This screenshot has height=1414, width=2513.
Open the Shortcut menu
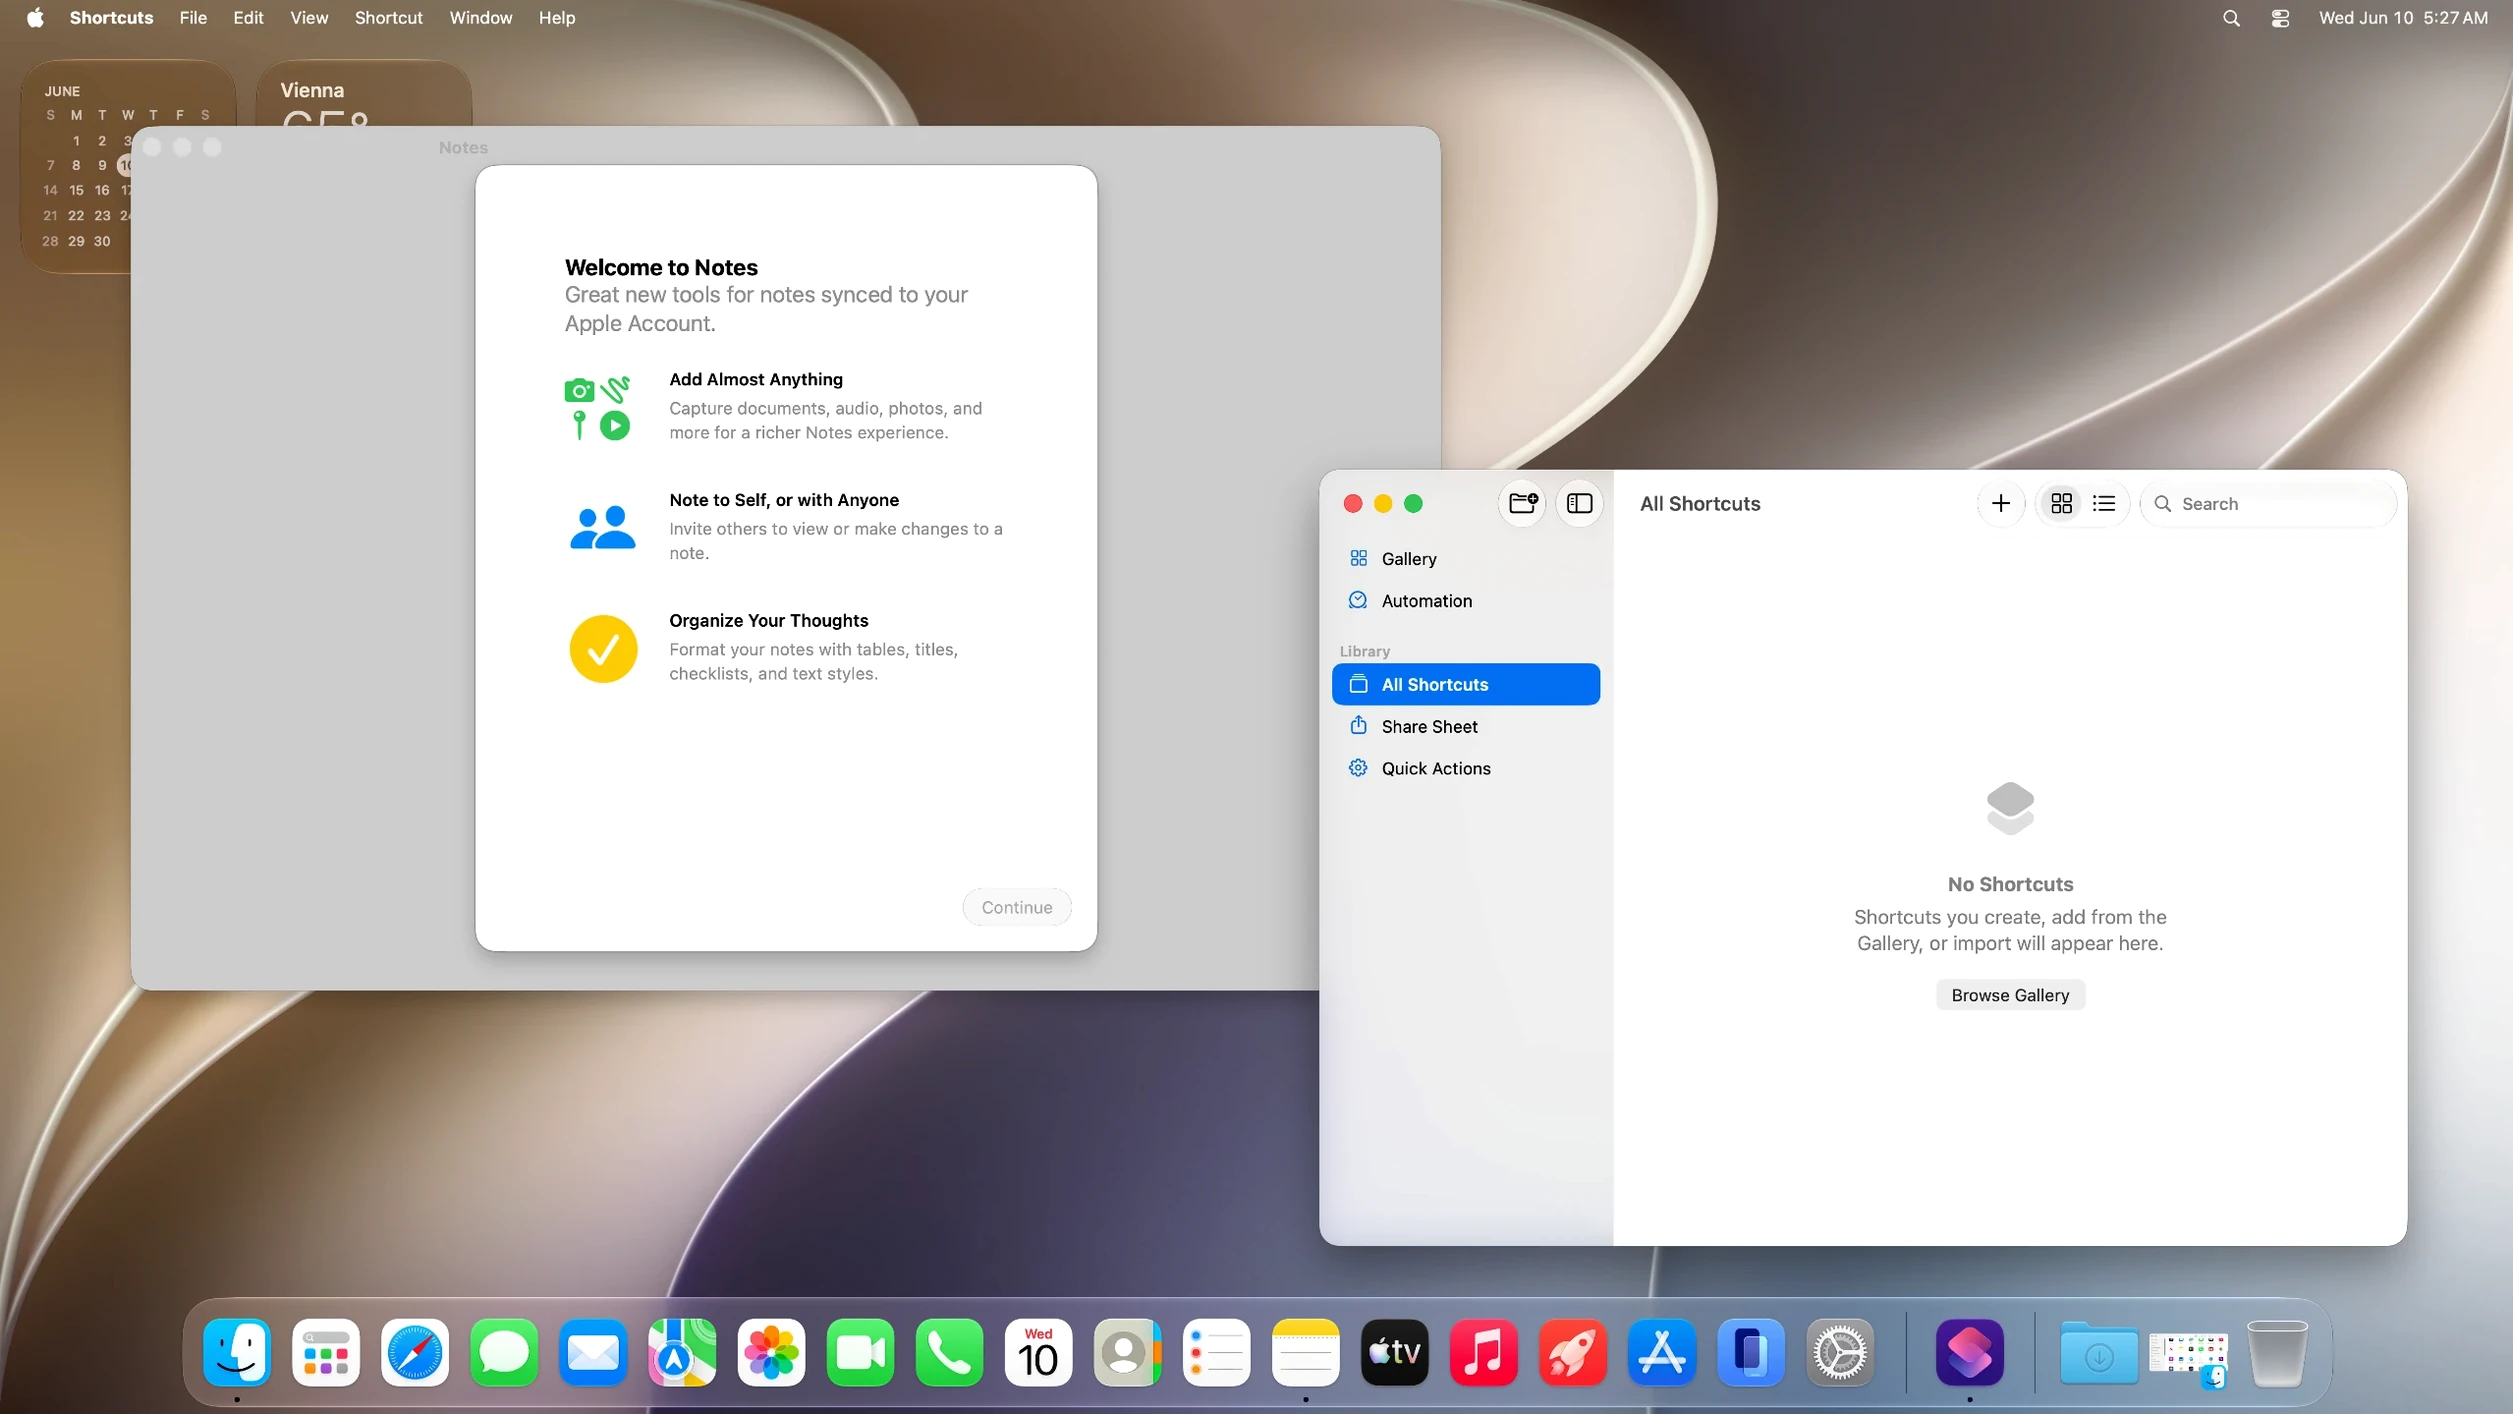388,18
